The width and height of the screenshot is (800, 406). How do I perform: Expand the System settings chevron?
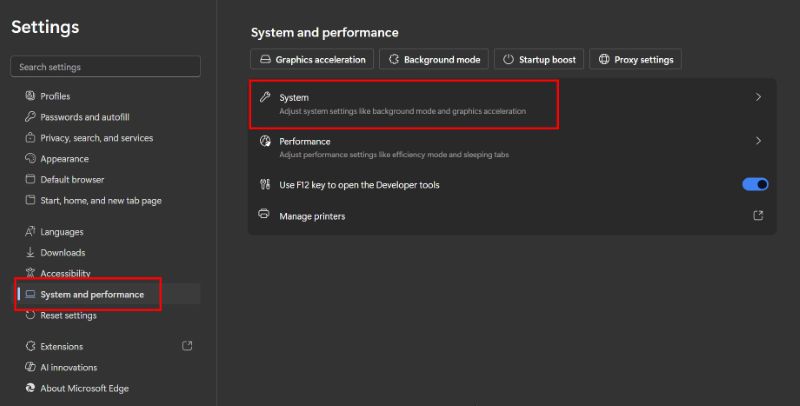[x=758, y=98]
